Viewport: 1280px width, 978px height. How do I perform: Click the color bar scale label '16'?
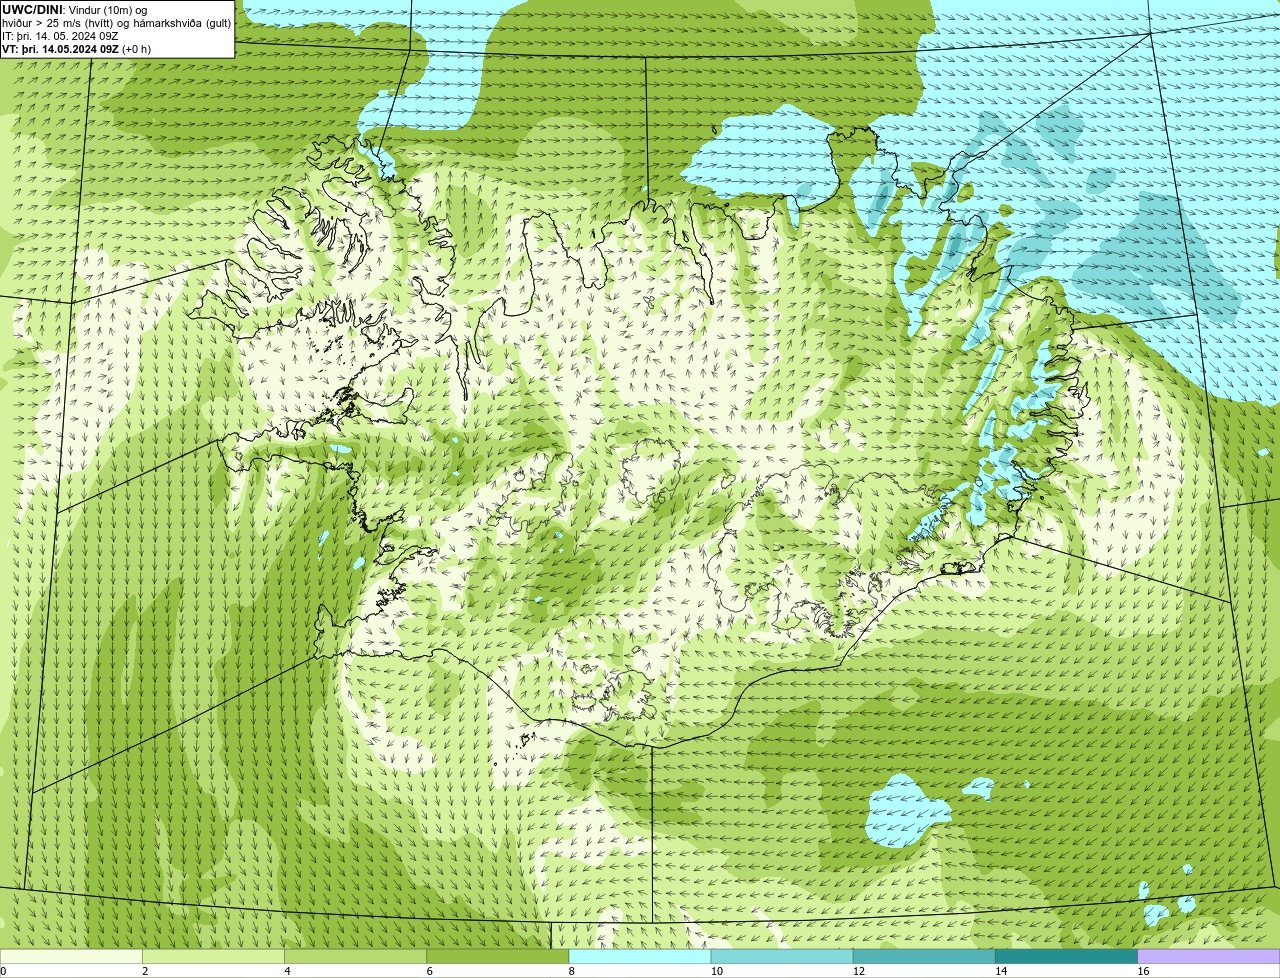click(1143, 971)
